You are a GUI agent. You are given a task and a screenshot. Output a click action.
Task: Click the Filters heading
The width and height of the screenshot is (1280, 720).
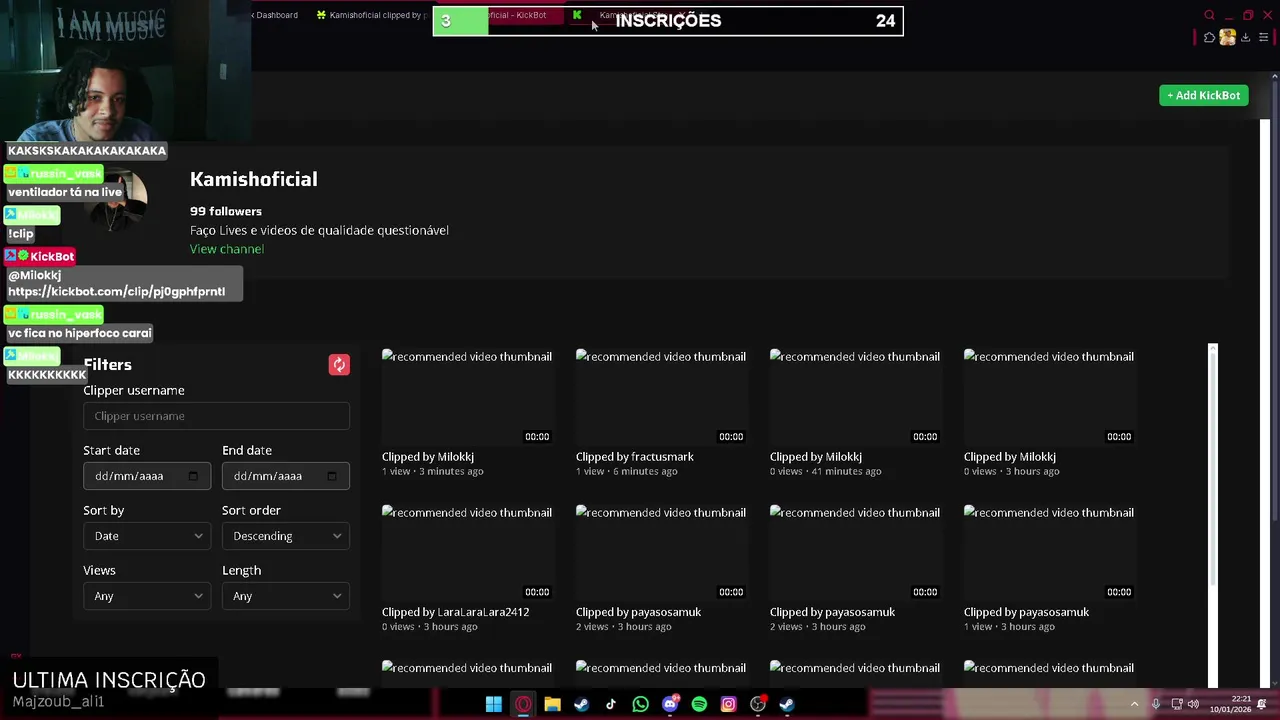tap(107, 365)
